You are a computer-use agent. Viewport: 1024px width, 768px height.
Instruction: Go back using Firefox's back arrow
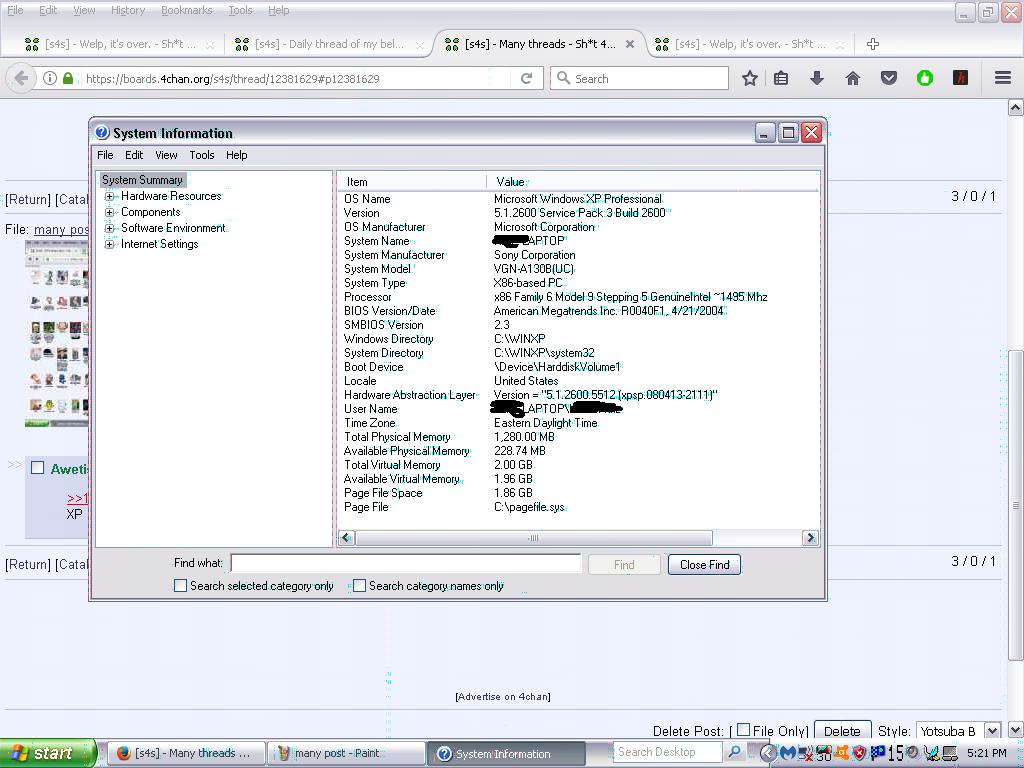pyautogui.click(x=21, y=78)
